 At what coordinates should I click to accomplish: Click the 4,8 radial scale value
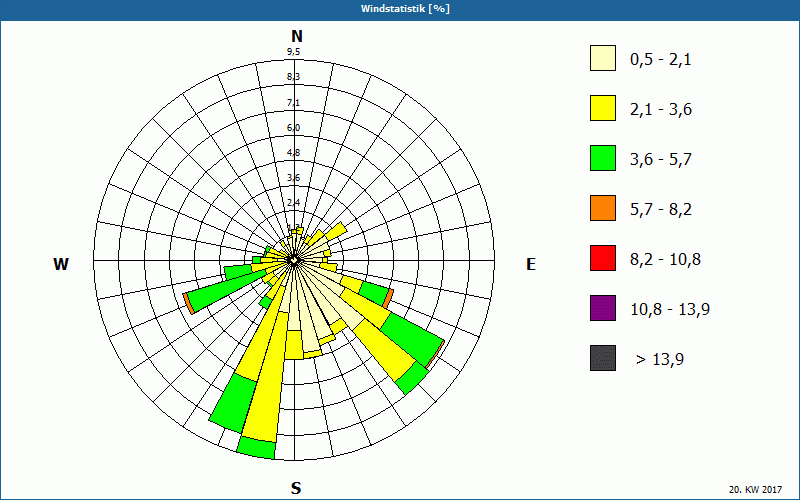pyautogui.click(x=293, y=153)
